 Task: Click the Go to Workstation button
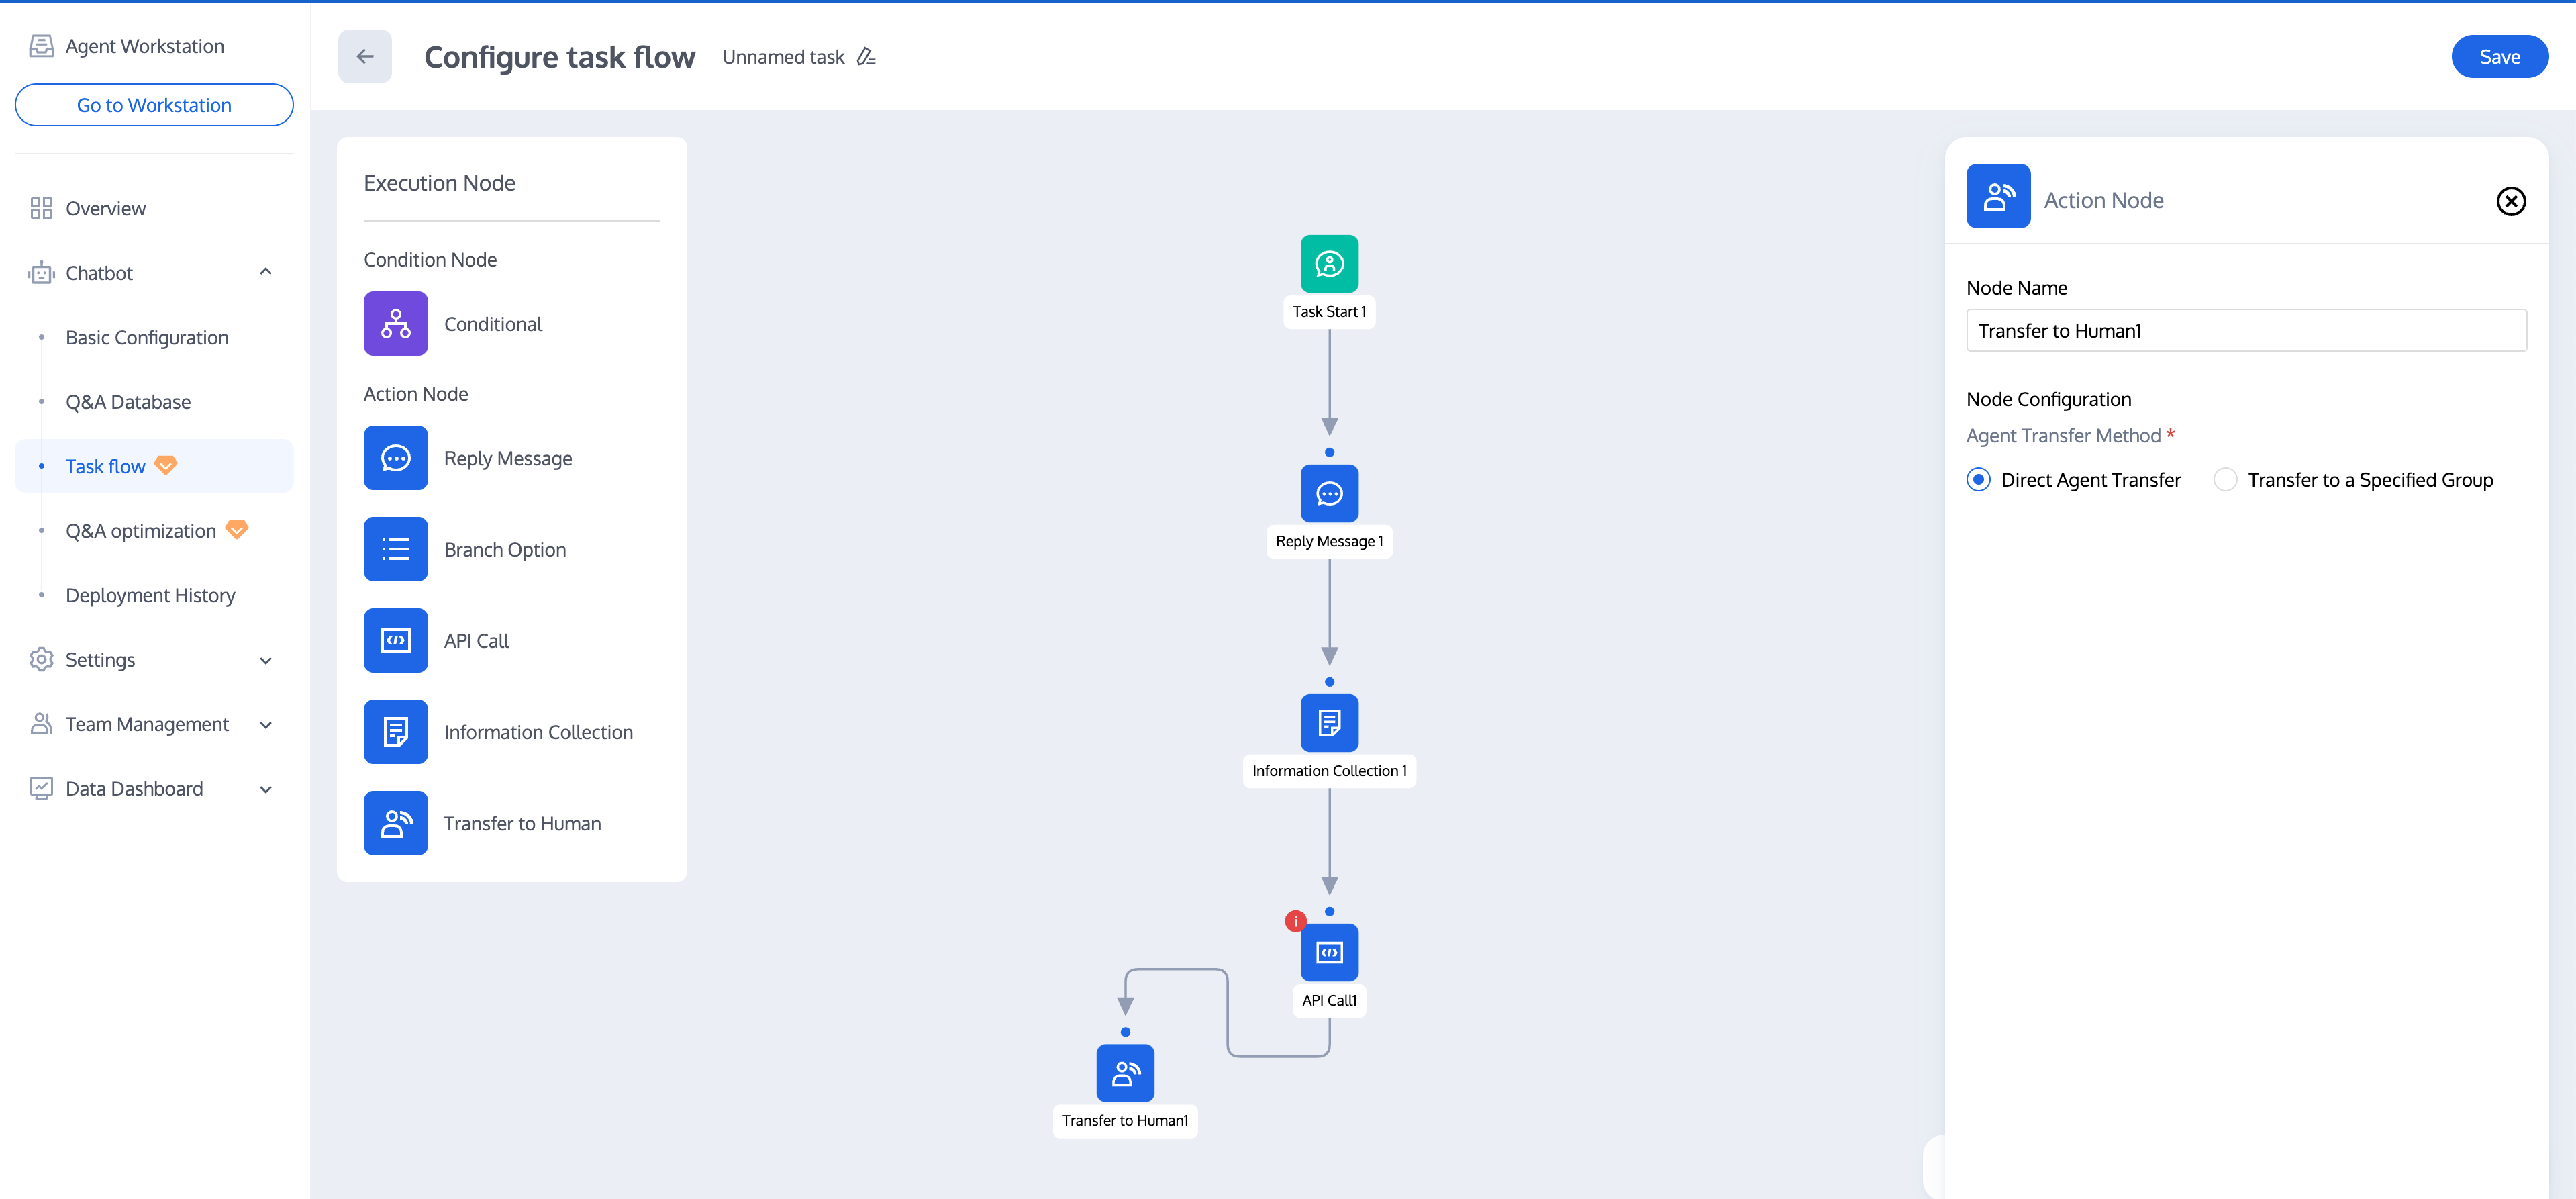154,105
